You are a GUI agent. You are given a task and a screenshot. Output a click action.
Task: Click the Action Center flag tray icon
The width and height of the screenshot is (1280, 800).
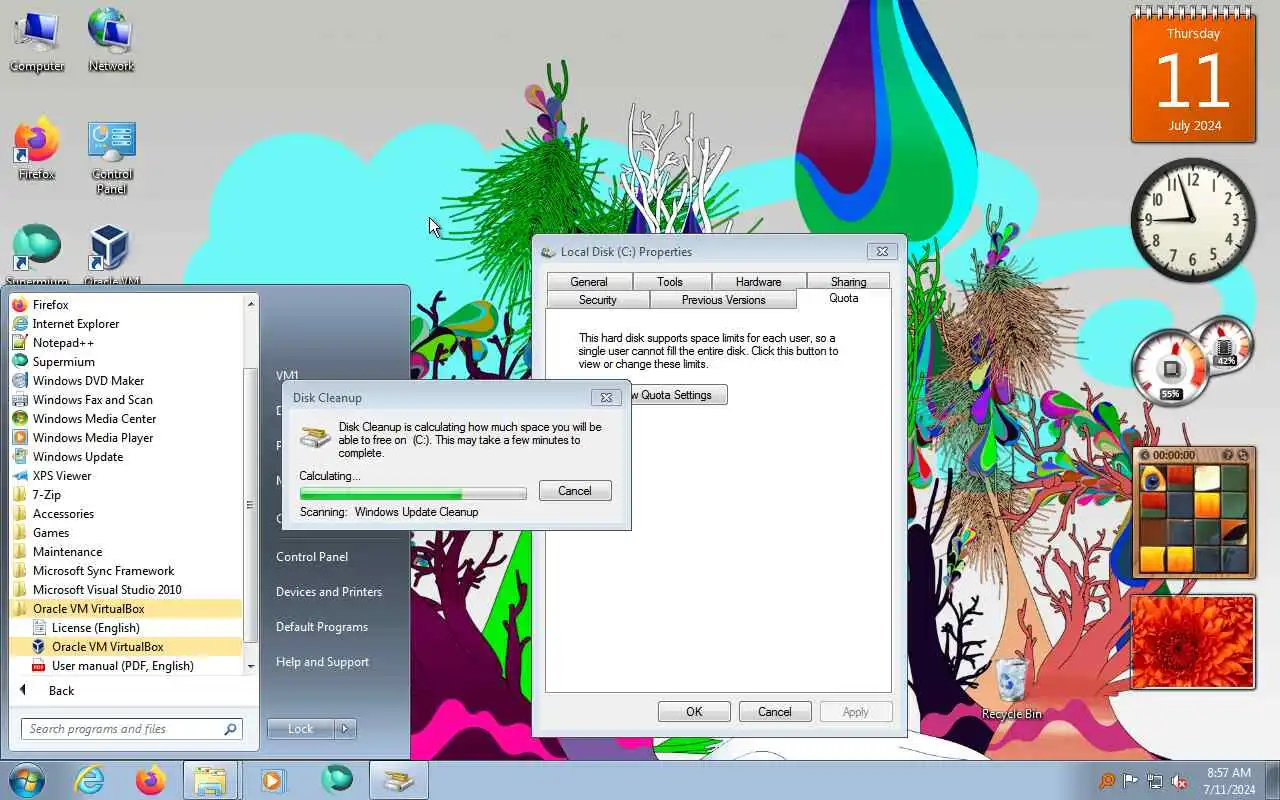[1130, 781]
